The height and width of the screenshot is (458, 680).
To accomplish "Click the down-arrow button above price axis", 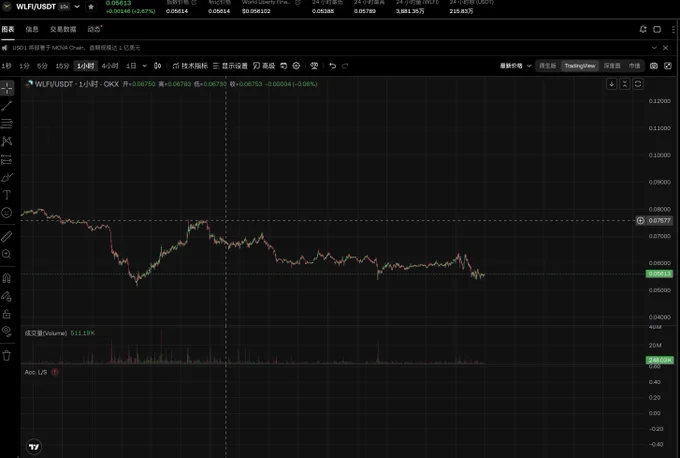I will coord(611,84).
